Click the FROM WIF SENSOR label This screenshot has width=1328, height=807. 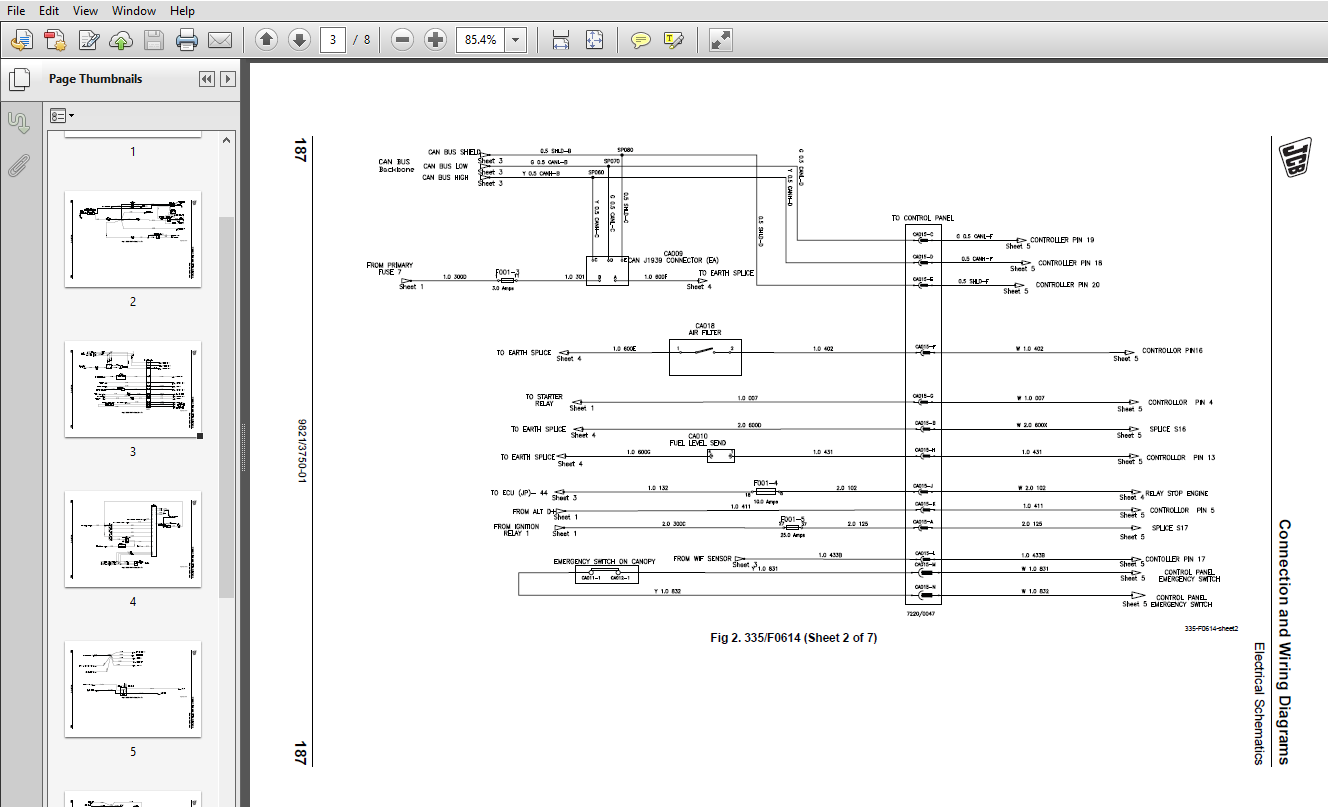tap(702, 559)
